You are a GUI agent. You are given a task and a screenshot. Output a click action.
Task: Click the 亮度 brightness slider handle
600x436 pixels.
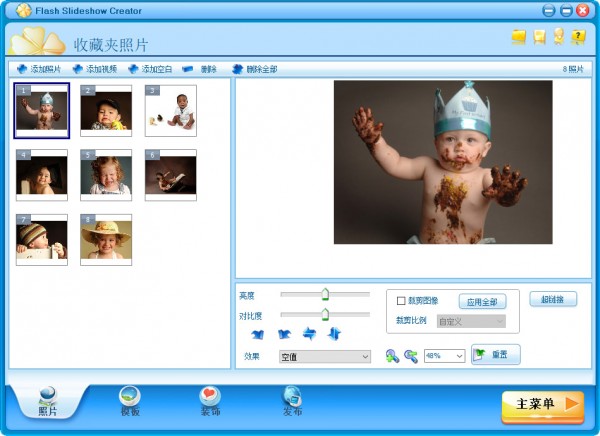coord(325,294)
